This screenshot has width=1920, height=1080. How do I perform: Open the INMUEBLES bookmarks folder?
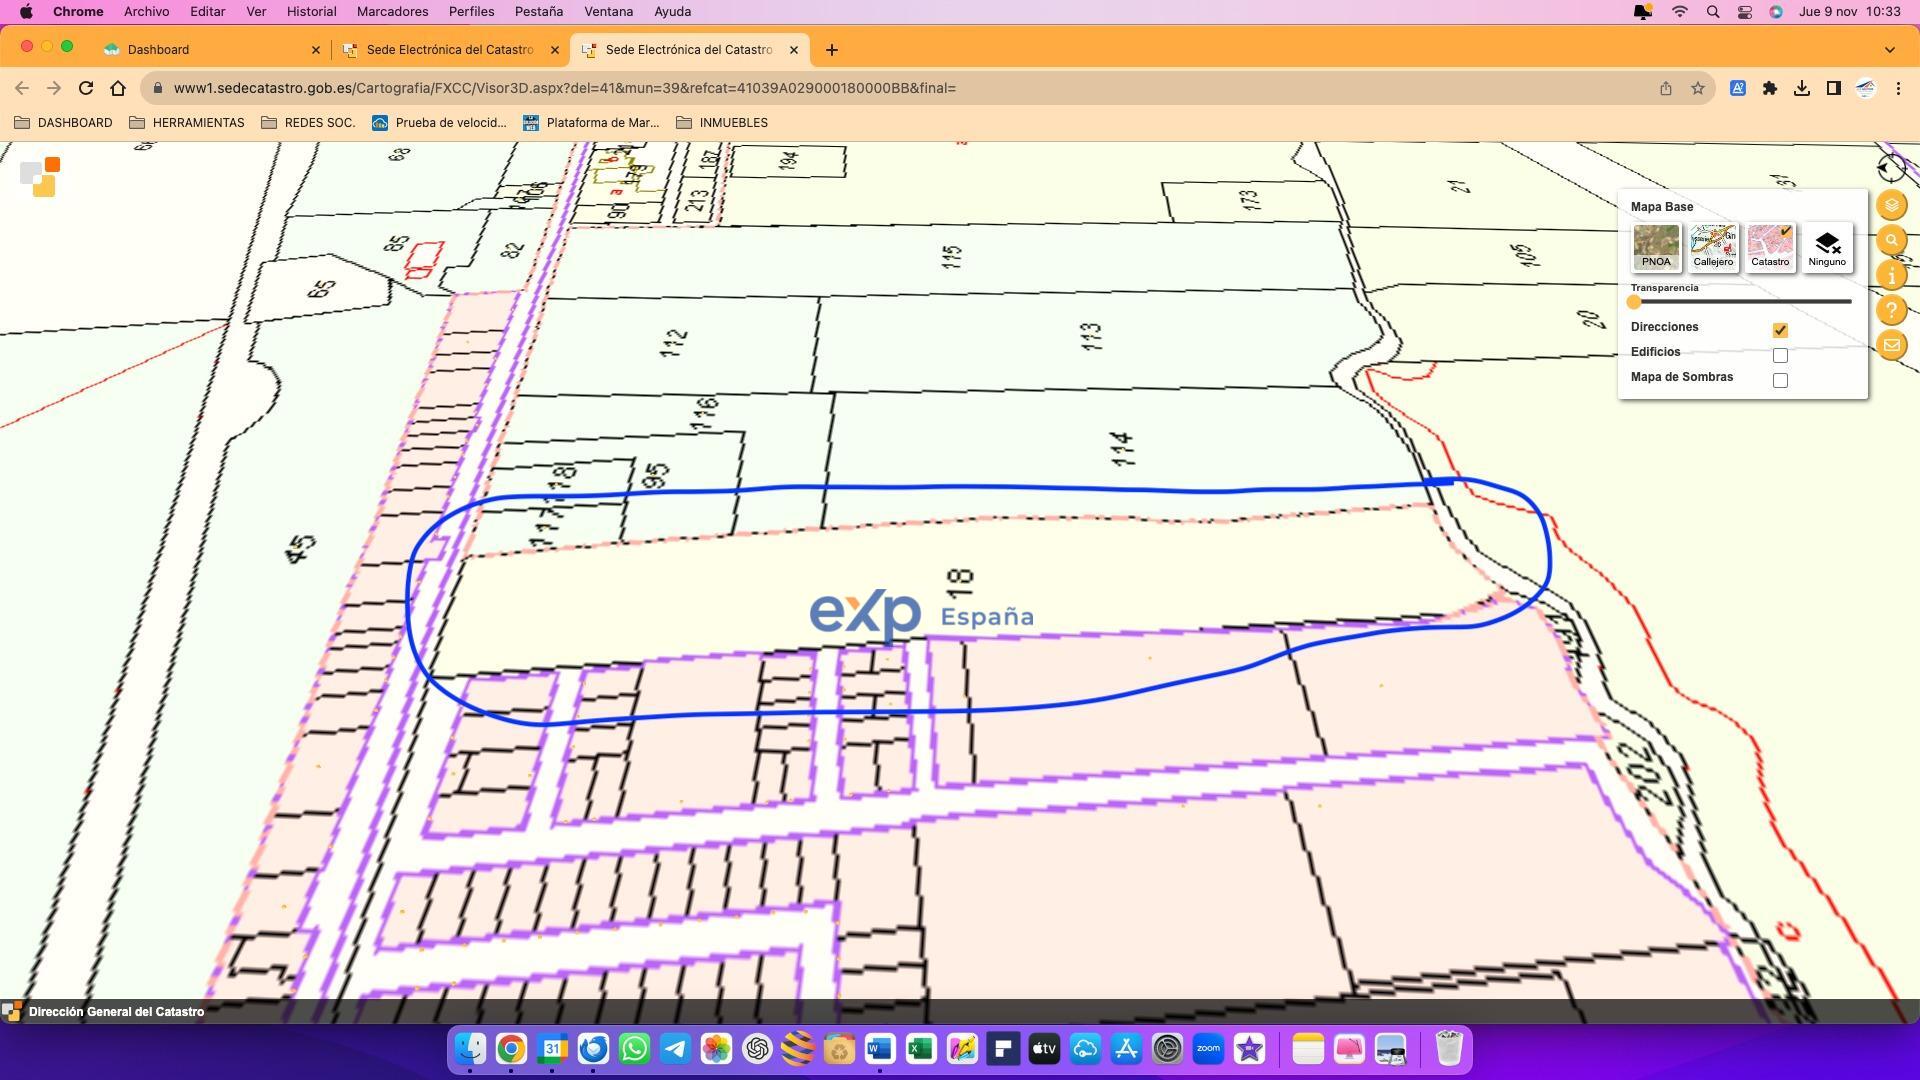[x=722, y=123]
